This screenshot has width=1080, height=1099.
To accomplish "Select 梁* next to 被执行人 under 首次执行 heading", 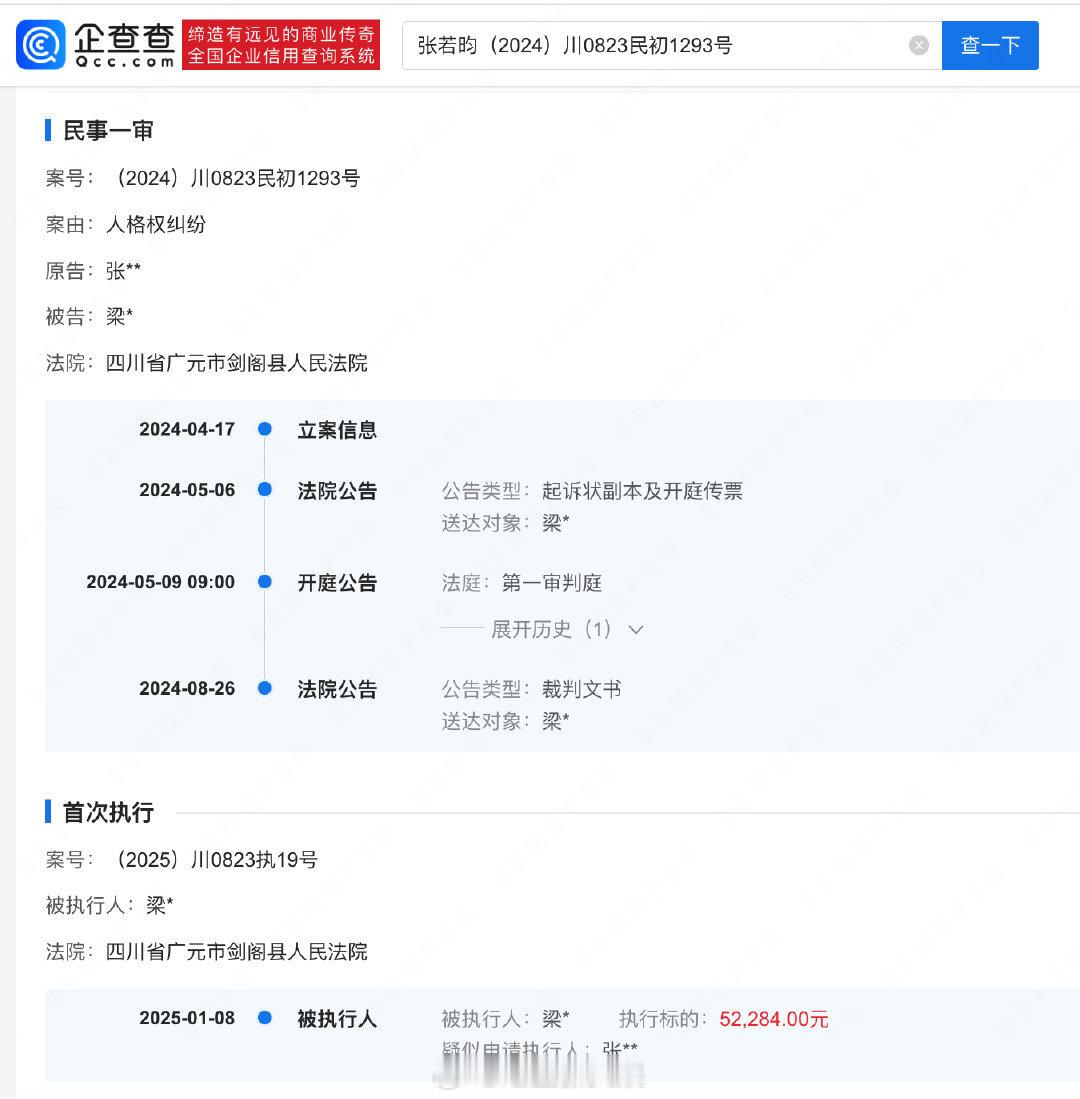I will 159,906.
